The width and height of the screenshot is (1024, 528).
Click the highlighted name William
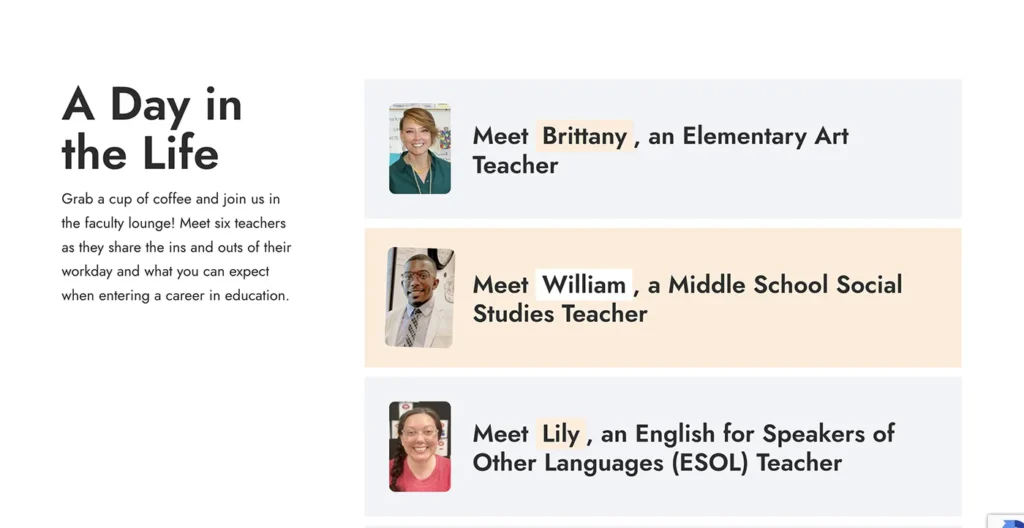point(584,285)
